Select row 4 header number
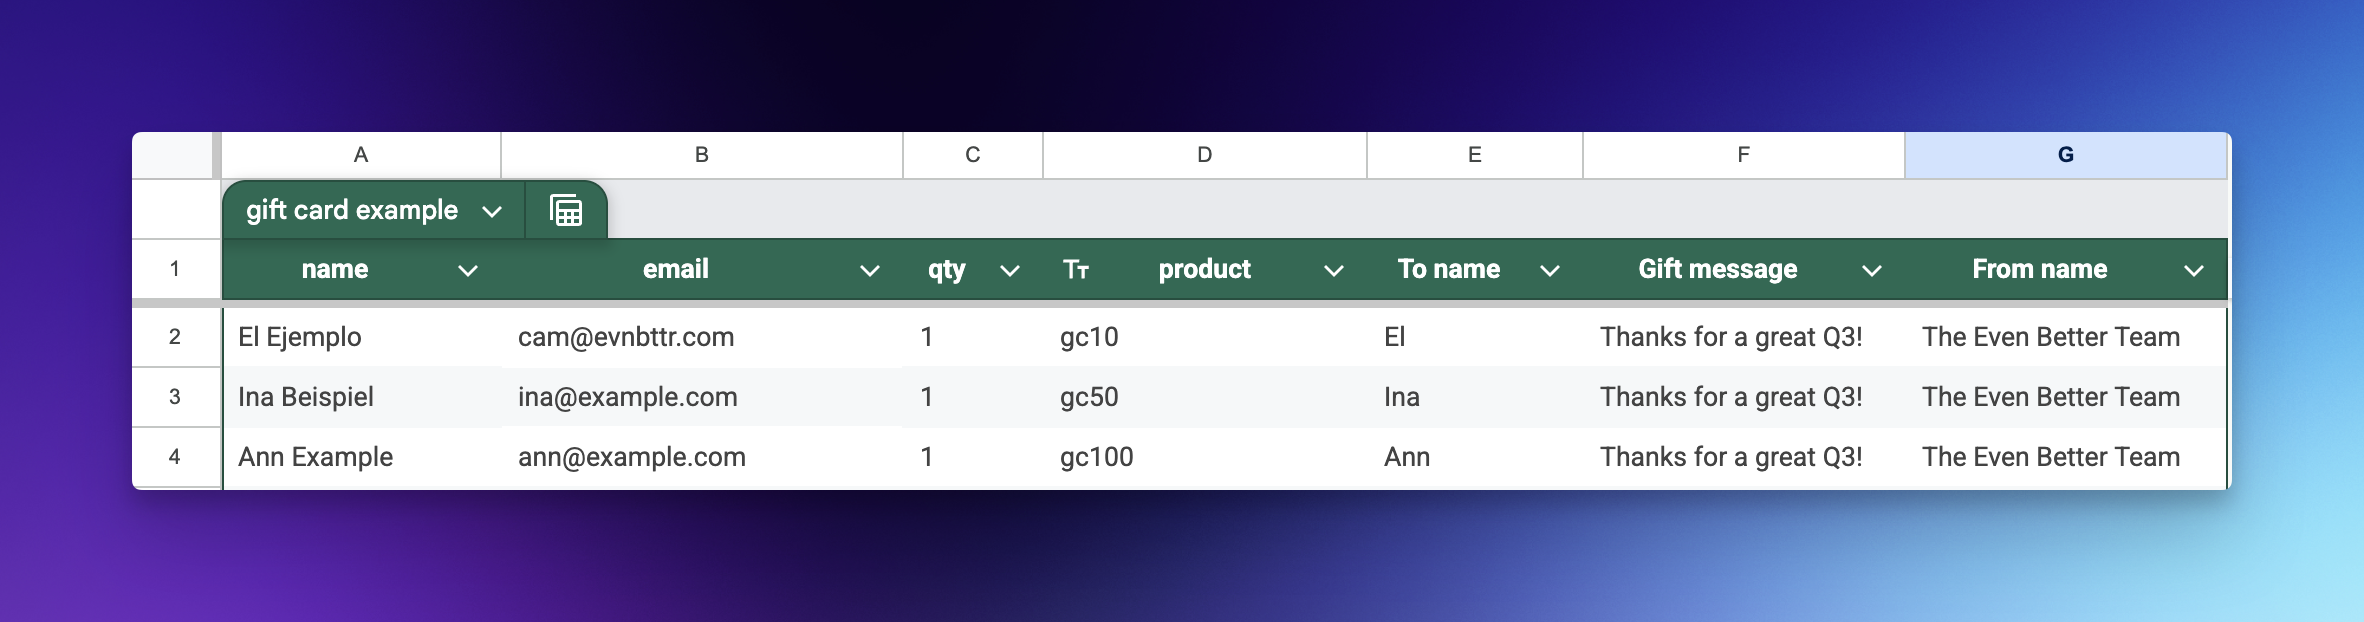The image size is (2364, 622). (x=175, y=457)
